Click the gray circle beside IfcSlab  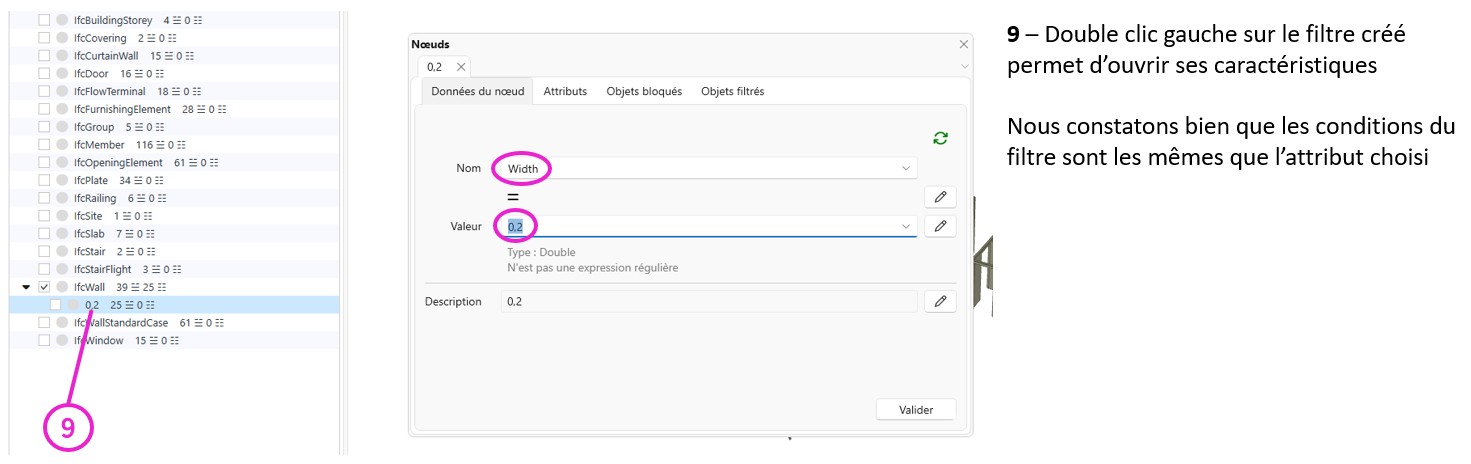tap(62, 233)
